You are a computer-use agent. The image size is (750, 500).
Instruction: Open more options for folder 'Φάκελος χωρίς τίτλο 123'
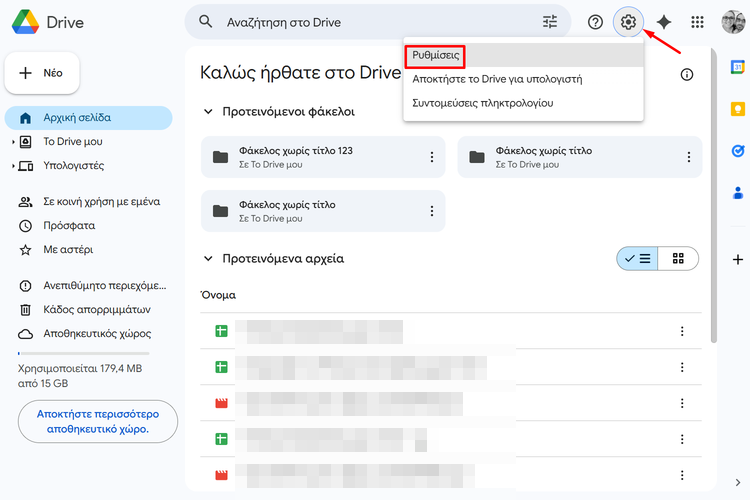click(431, 157)
